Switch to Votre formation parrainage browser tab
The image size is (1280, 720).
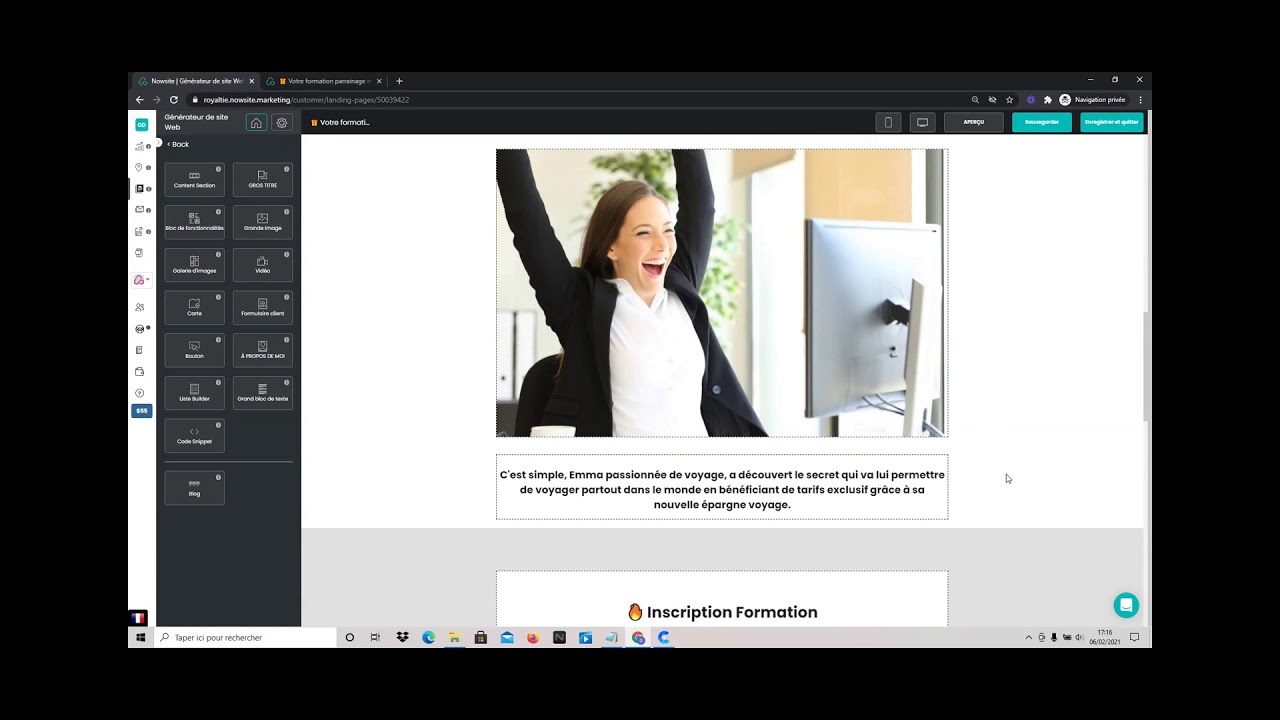click(323, 81)
